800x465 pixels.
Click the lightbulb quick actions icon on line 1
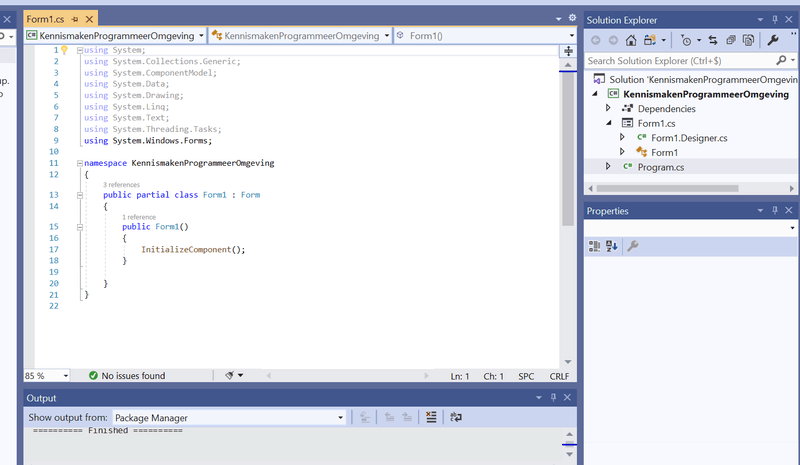point(64,50)
